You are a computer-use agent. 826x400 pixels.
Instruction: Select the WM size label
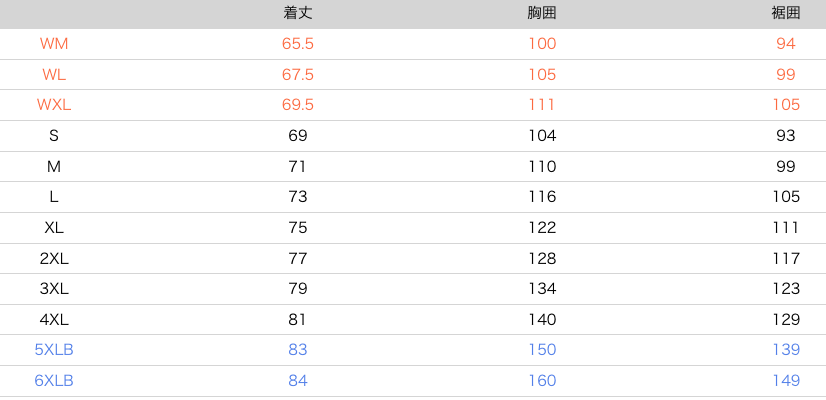tap(54, 44)
